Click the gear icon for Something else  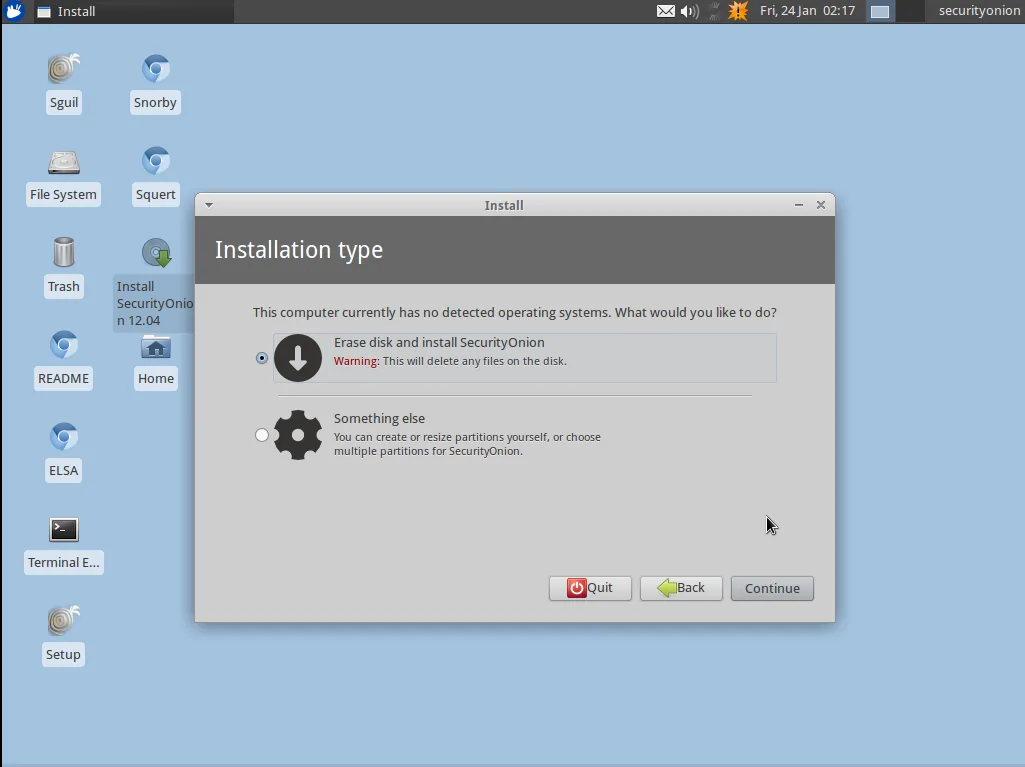pos(298,435)
